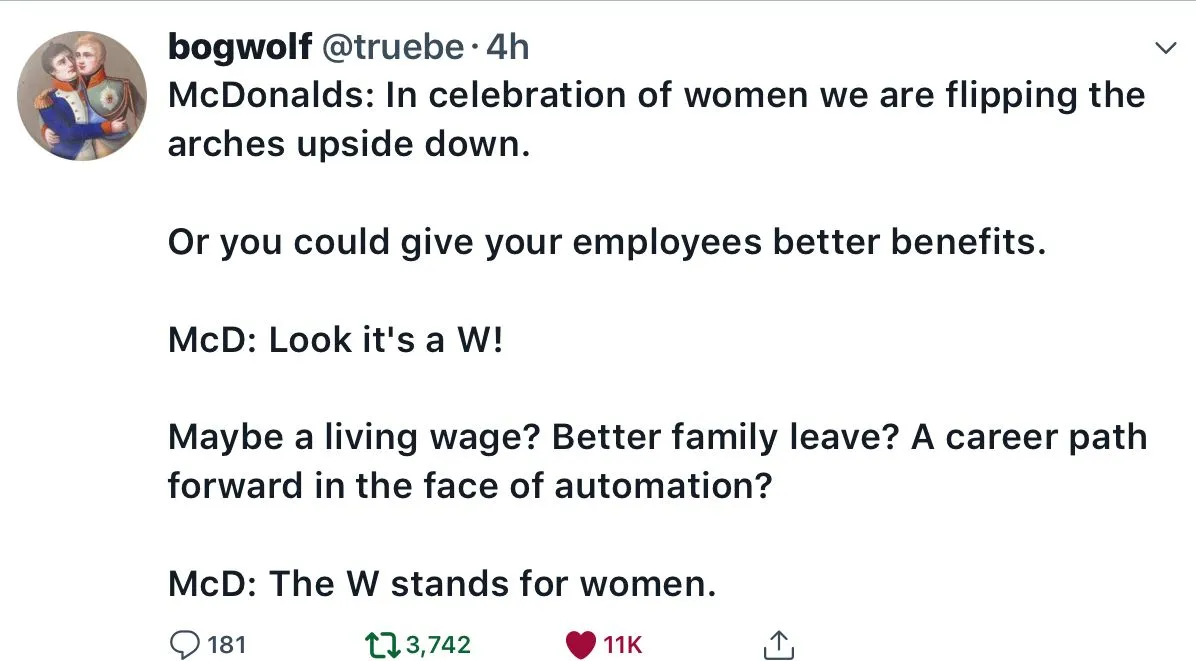This screenshot has height=661, width=1196.
Task: Click the 181 replies count
Action: coord(227,644)
